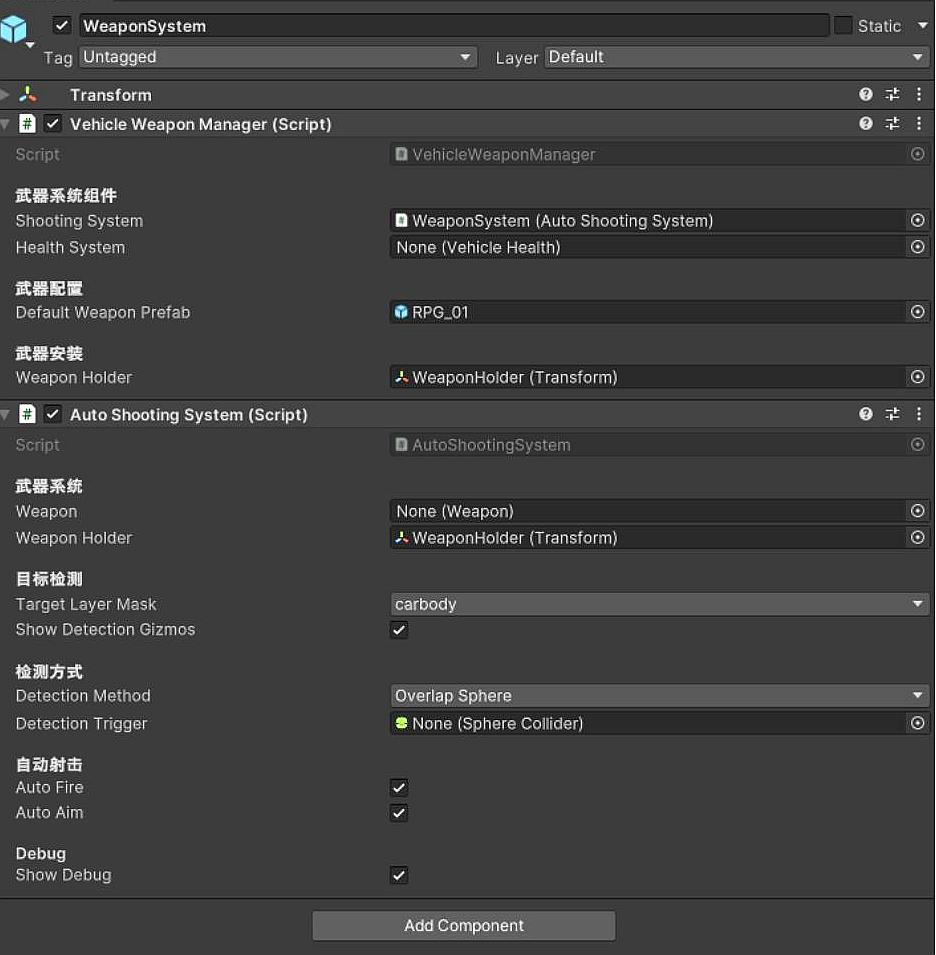The image size is (936, 955).
Task: Click the Add Component button
Action: pos(464,926)
